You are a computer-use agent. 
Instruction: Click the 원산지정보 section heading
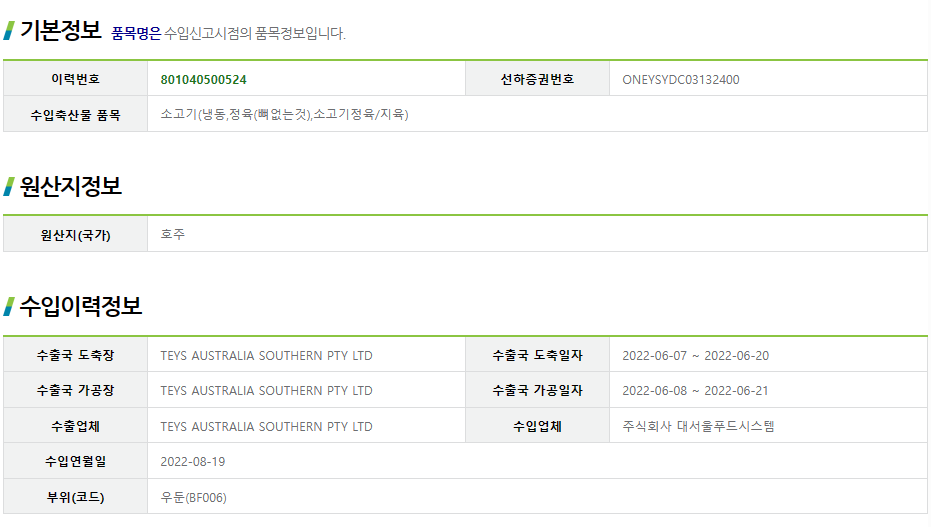tap(70, 186)
